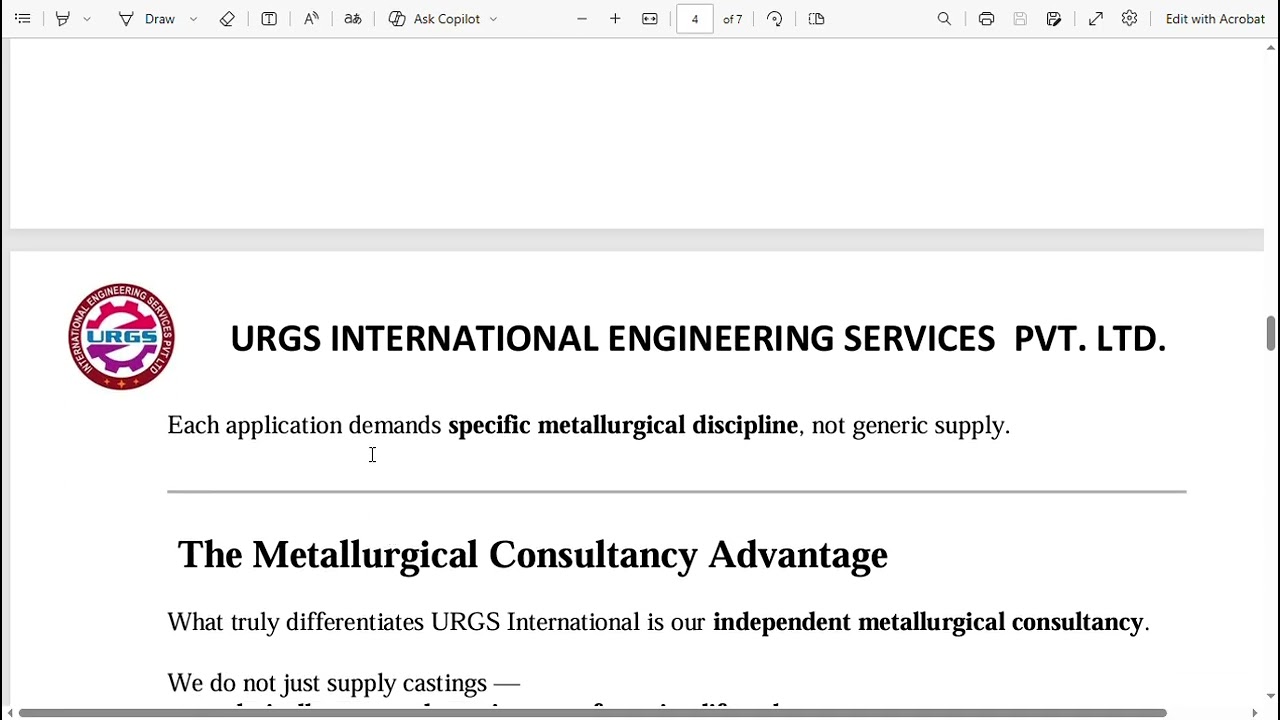Click Edit with Acrobat
This screenshot has height=720, width=1280.
pyautogui.click(x=1215, y=19)
